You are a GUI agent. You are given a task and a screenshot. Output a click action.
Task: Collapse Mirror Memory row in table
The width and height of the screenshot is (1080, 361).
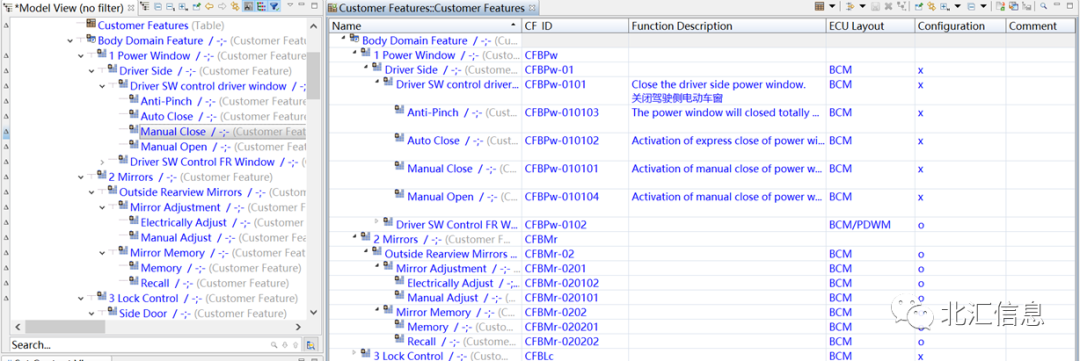(x=377, y=310)
